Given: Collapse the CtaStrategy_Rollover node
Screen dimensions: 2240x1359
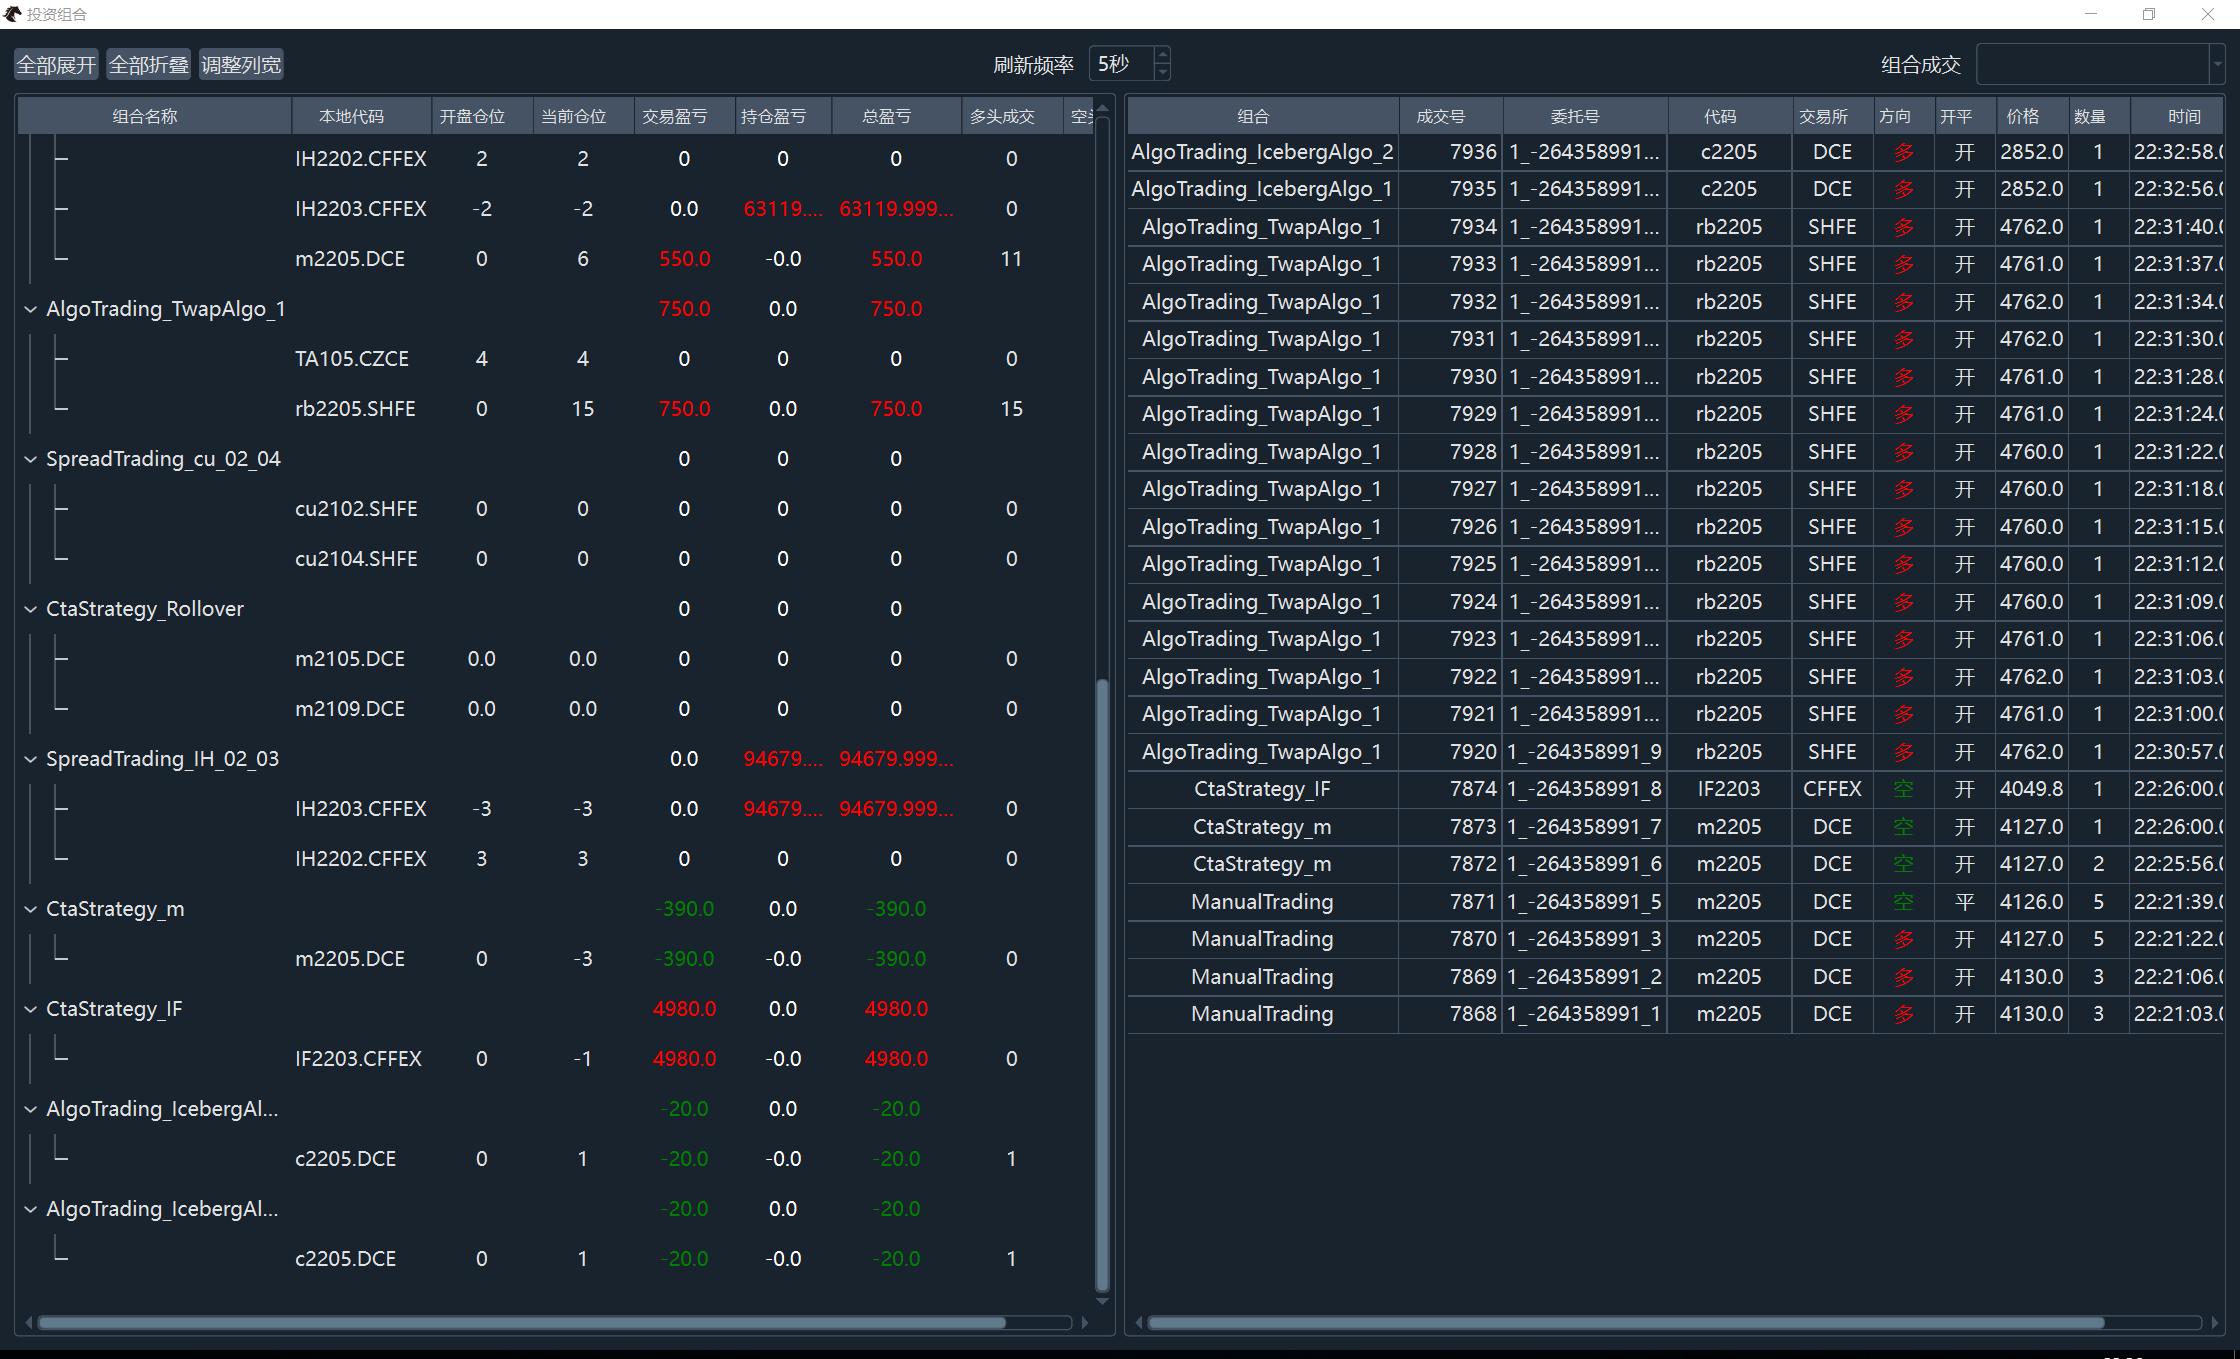Looking at the screenshot, I should (x=30, y=609).
